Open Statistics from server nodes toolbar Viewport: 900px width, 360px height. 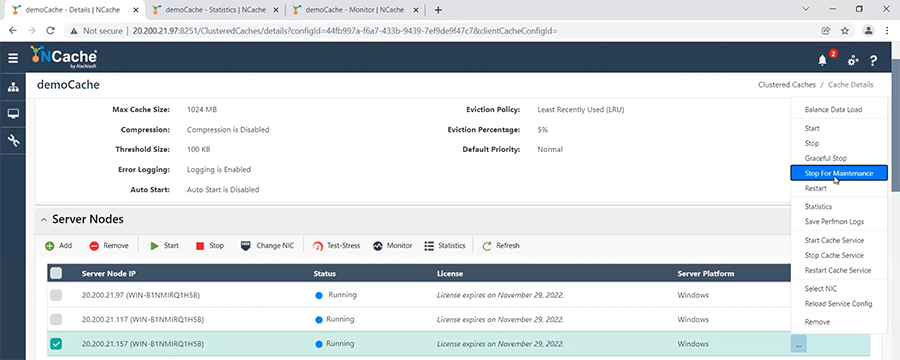click(x=445, y=246)
